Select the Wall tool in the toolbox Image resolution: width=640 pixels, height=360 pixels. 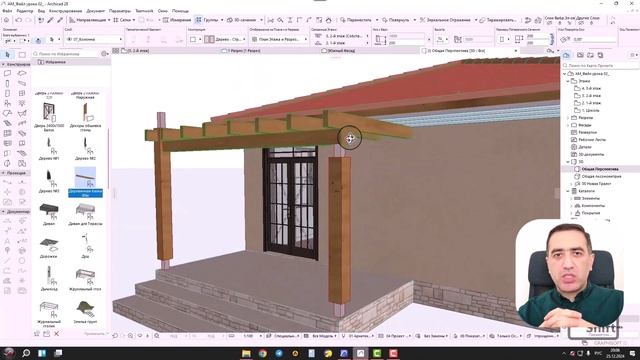tap(7, 73)
